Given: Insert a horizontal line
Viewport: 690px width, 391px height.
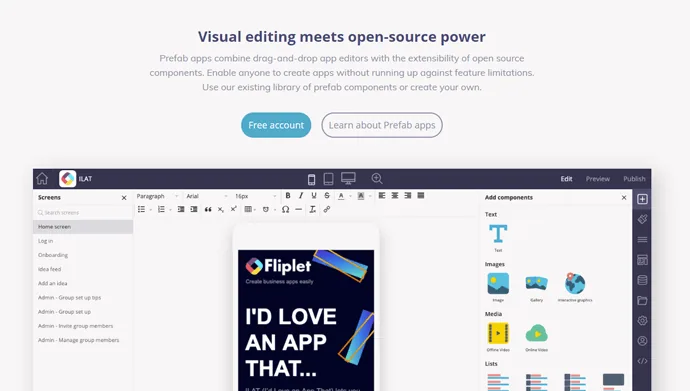Looking at the screenshot, I should pyautogui.click(x=298, y=209).
